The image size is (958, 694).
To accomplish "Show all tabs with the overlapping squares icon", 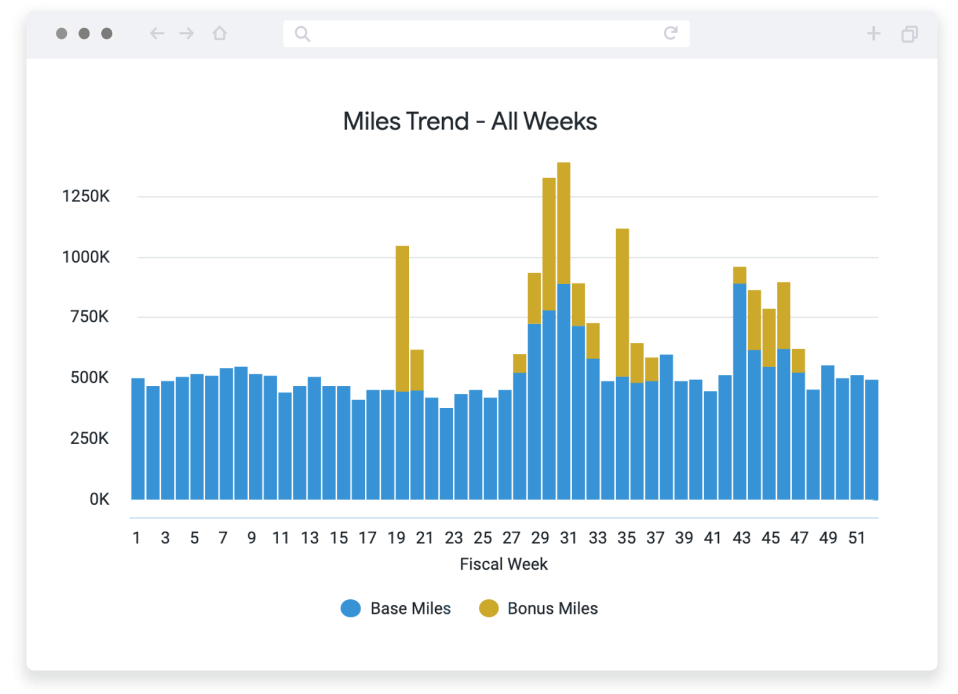I will 910,34.
